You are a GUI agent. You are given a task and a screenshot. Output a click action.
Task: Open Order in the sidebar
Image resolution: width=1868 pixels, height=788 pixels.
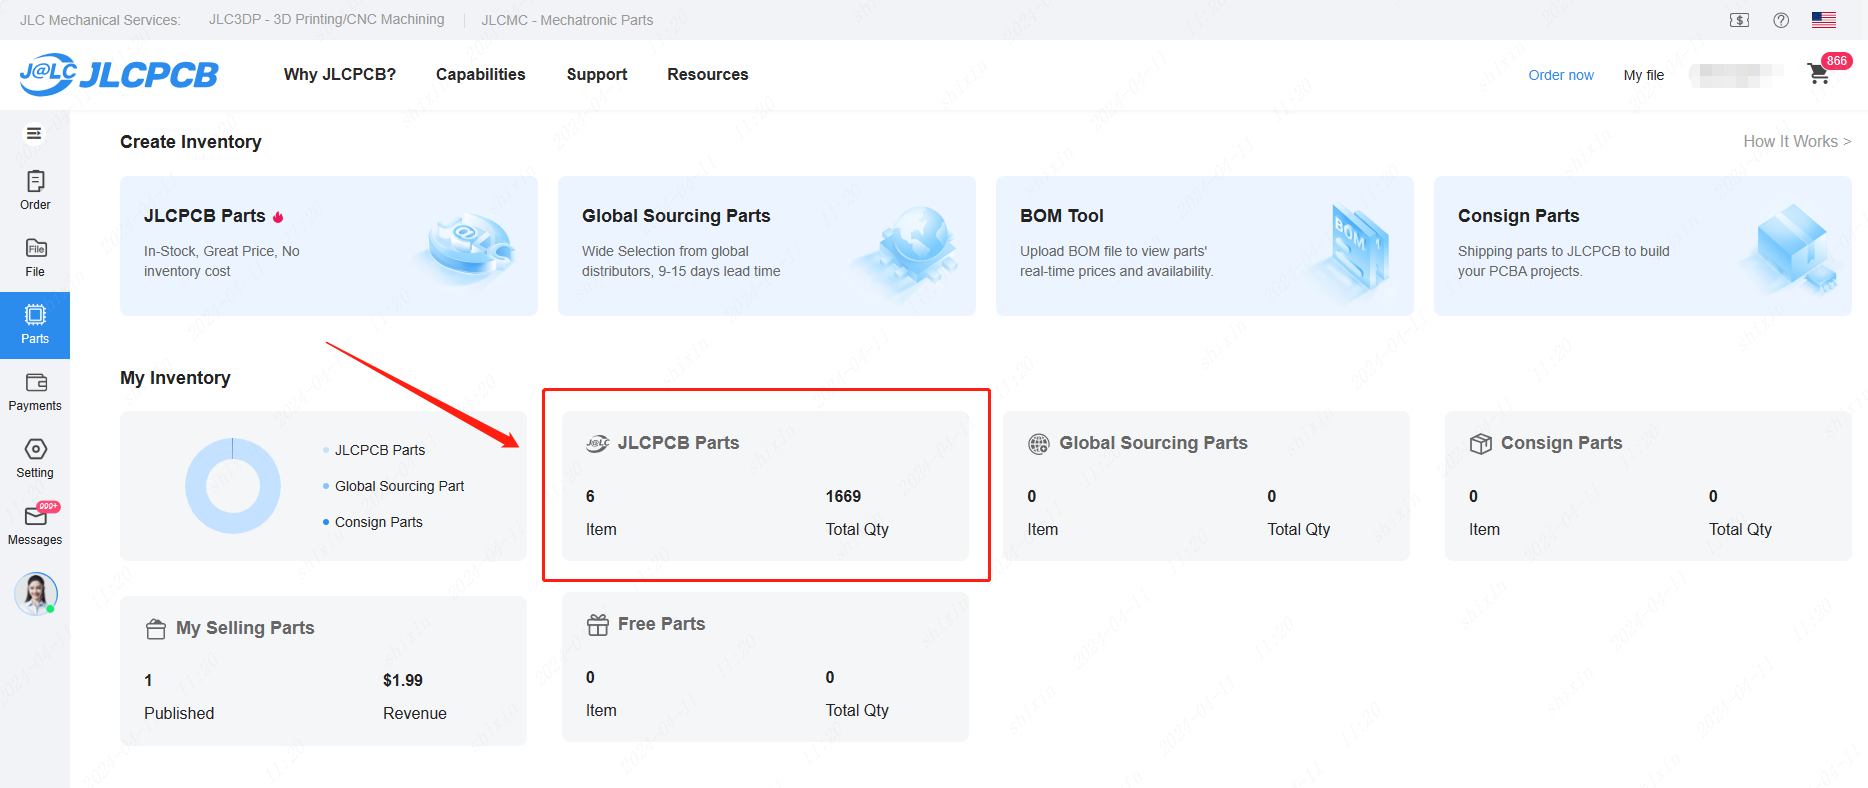pyautogui.click(x=35, y=190)
